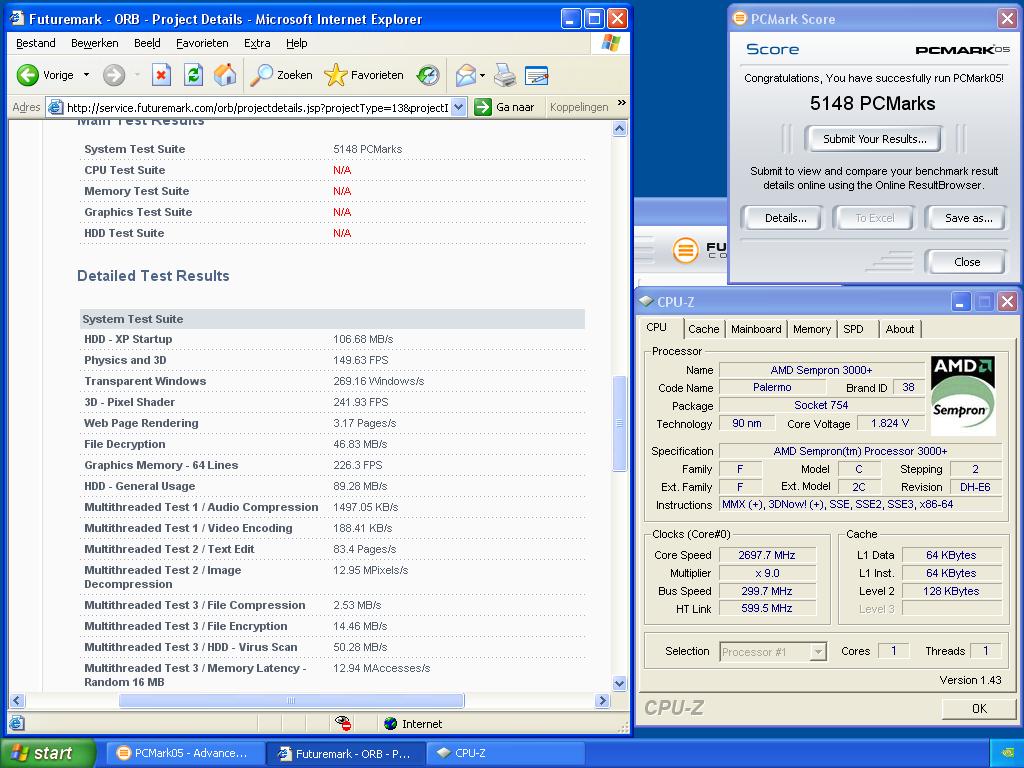Stop page loading with the red X icon
The height and width of the screenshot is (768, 1024).
pos(161,75)
